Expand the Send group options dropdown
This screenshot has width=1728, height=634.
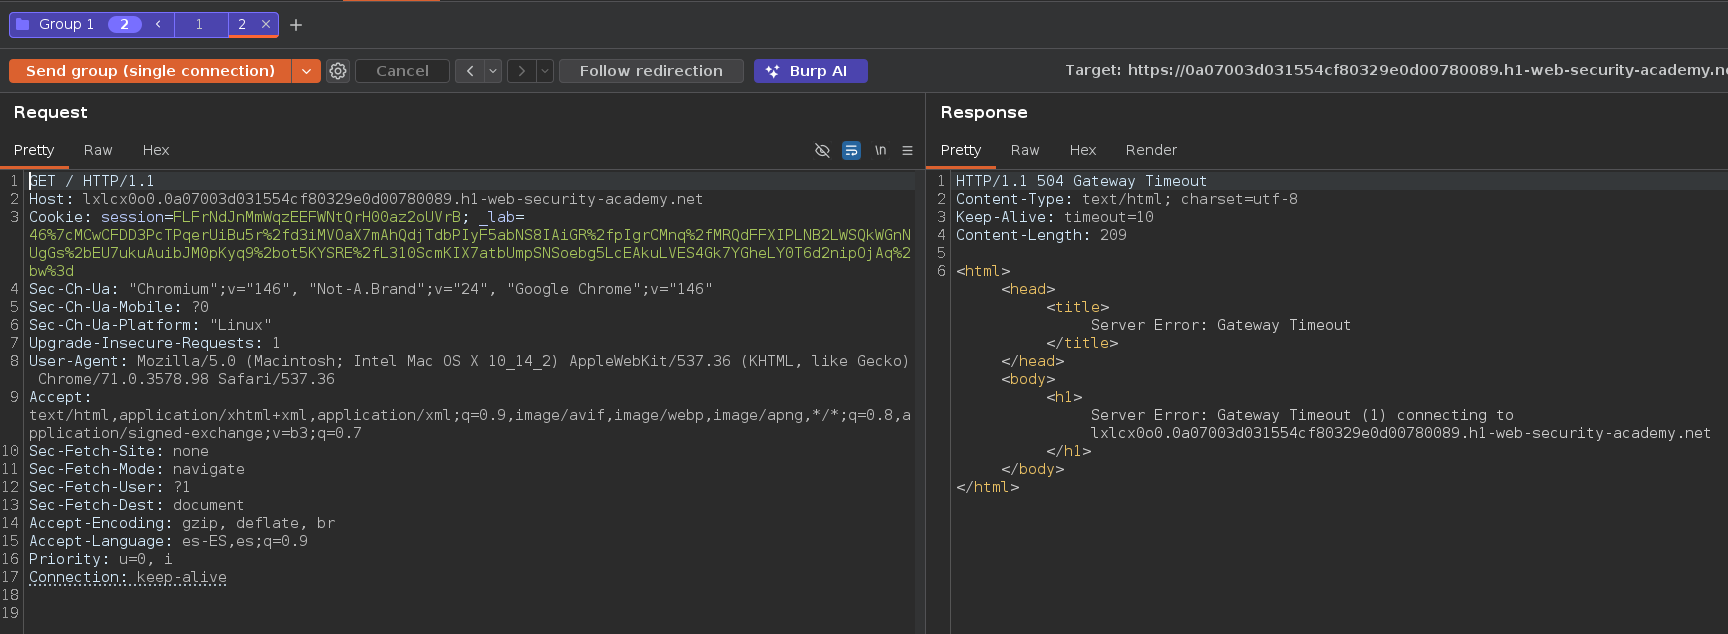pos(306,71)
